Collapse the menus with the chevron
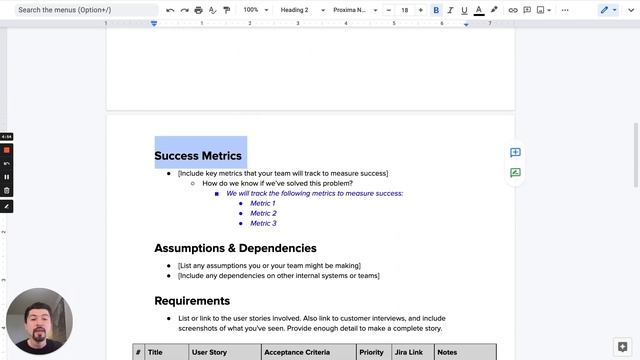Viewport: 640px width, 360px height. (x=631, y=10)
